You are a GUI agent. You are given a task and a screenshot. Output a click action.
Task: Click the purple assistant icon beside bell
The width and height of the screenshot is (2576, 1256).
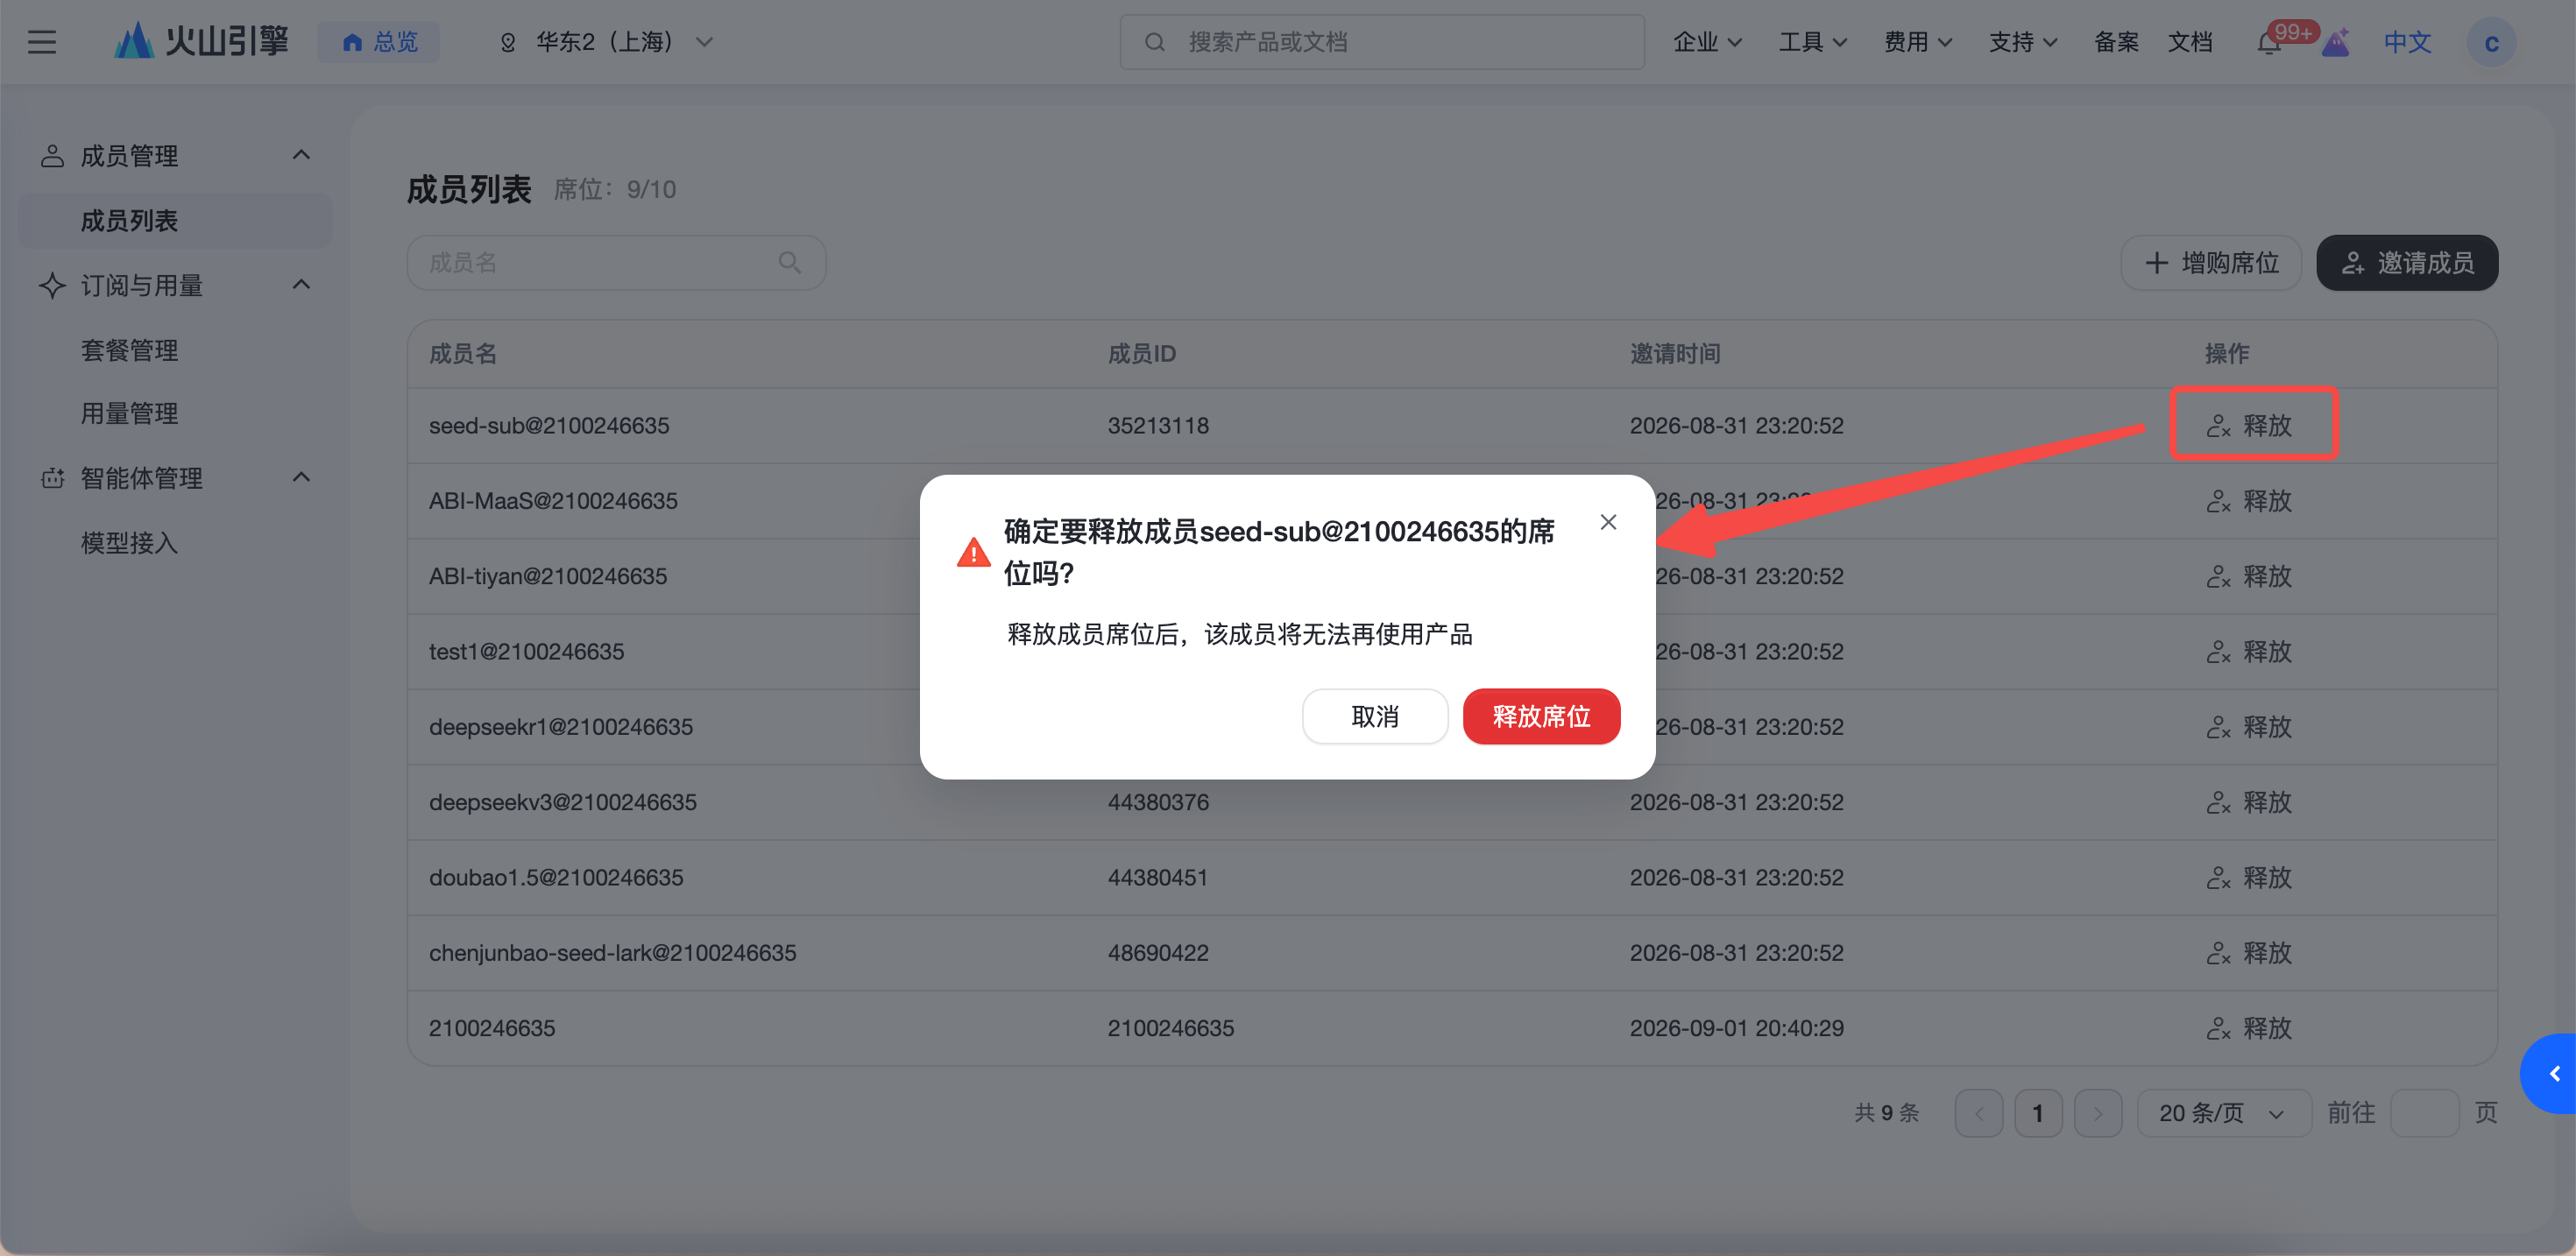[x=2336, y=43]
